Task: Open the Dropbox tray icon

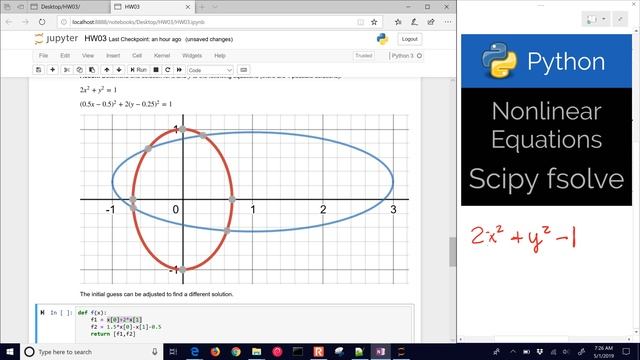Action: pyautogui.click(x=540, y=351)
